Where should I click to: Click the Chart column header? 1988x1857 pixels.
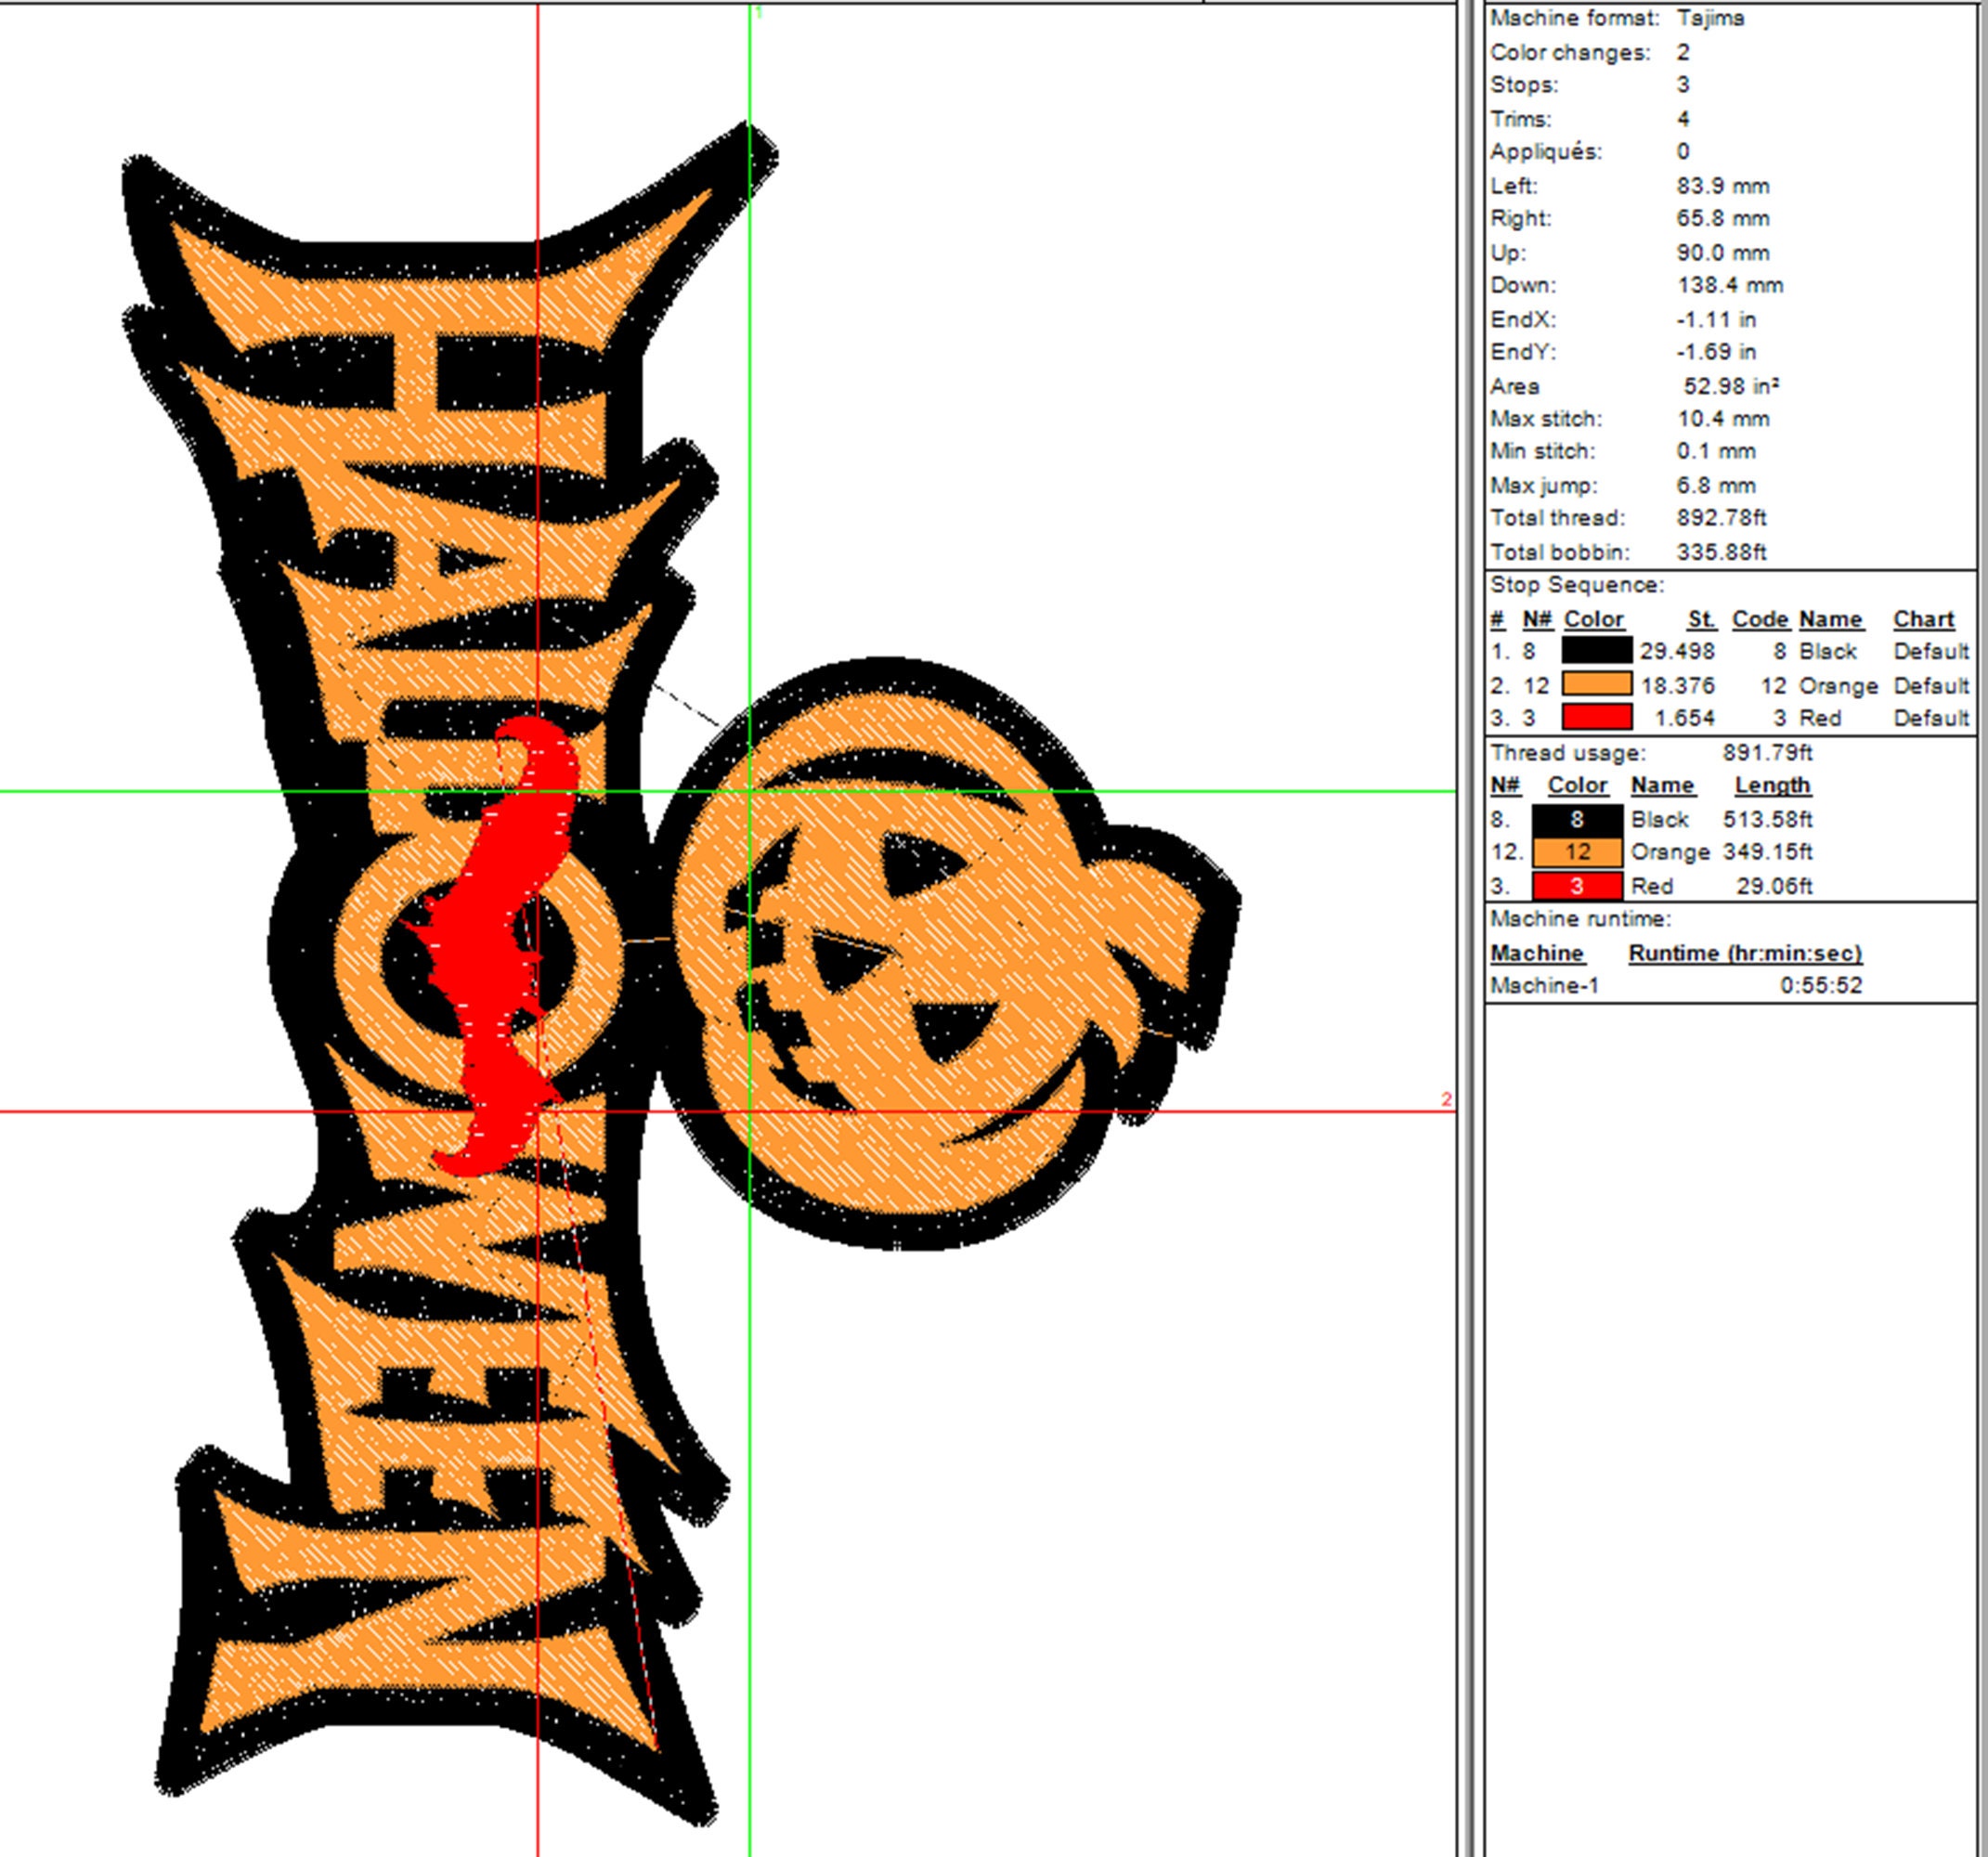click(1923, 619)
